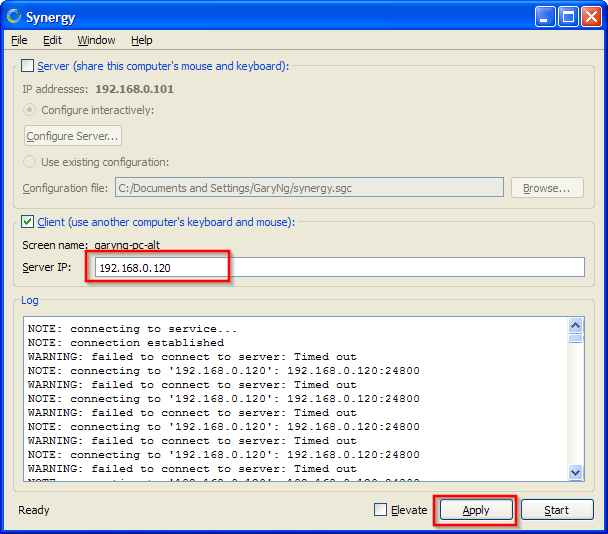
Task: Open the Edit menu
Action: tap(52, 40)
